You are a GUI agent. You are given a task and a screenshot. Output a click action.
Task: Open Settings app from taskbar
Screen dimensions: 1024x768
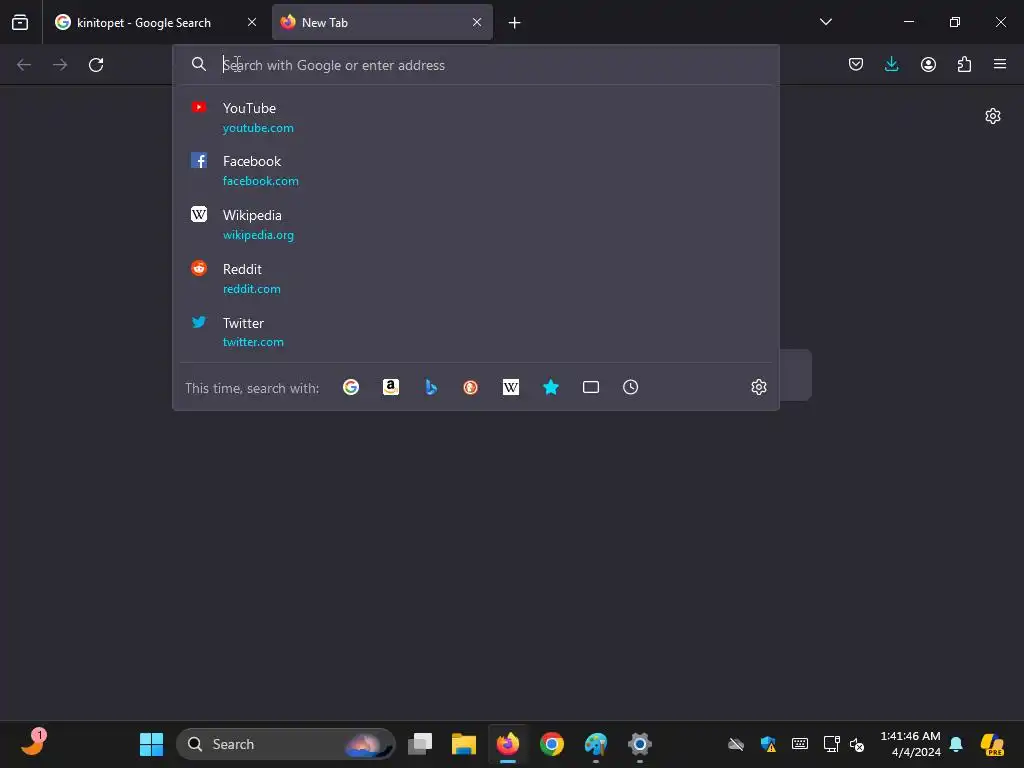[x=639, y=744]
